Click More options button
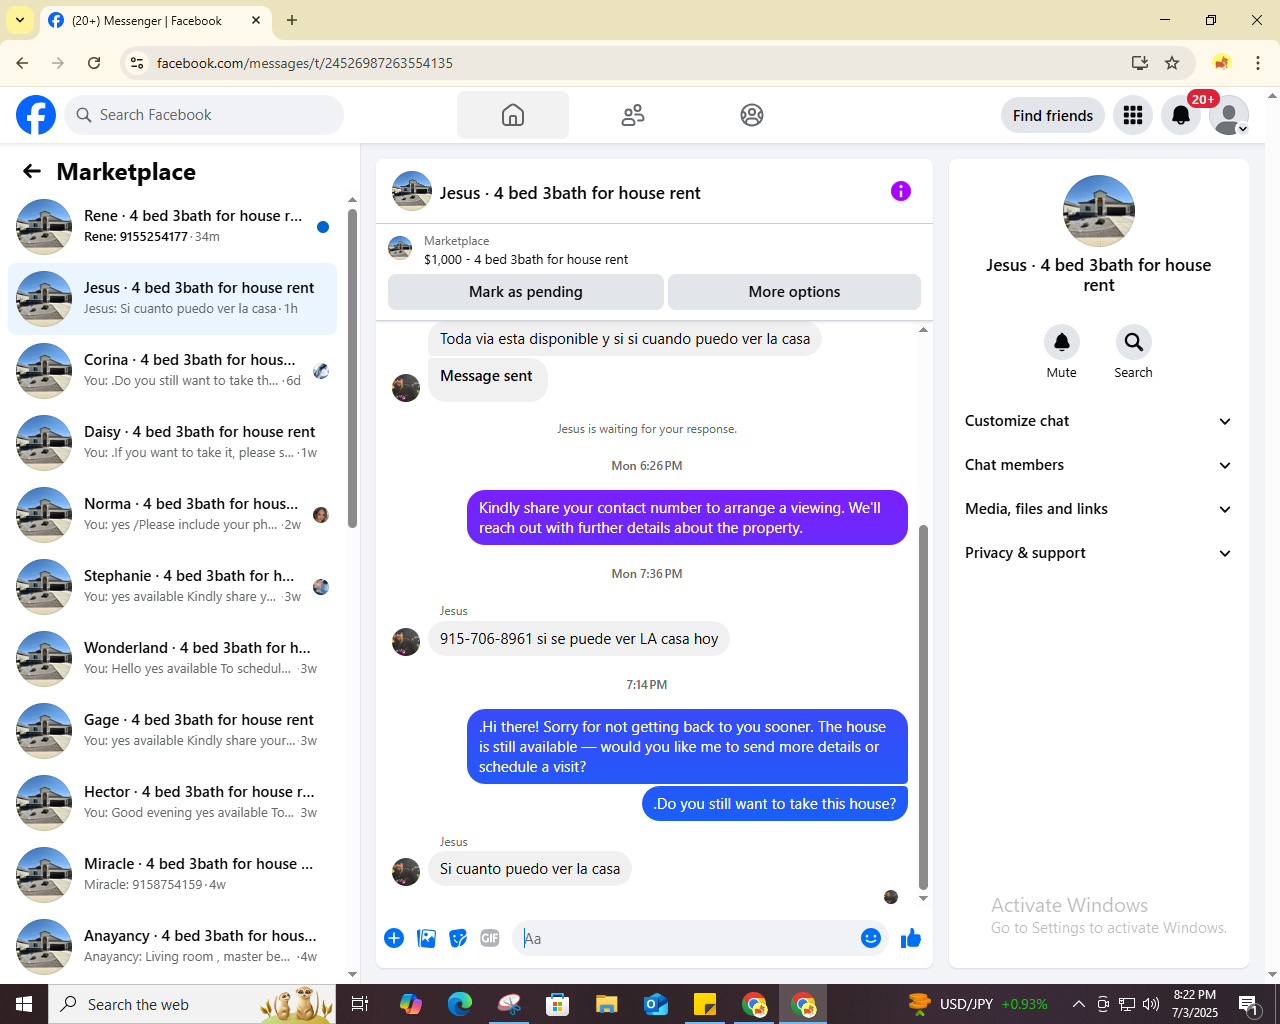This screenshot has height=1024, width=1280. (x=795, y=292)
